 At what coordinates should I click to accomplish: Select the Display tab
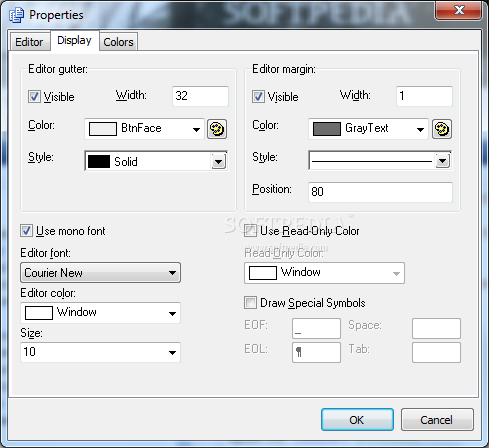74,40
